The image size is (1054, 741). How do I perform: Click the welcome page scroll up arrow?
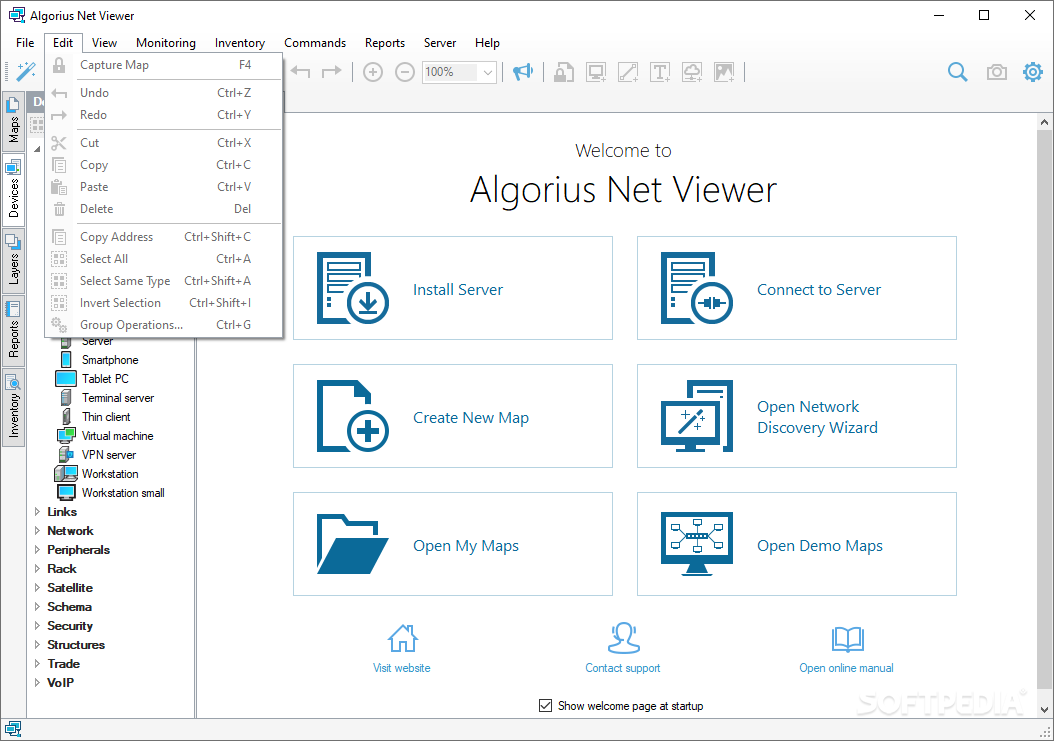click(x=1044, y=122)
